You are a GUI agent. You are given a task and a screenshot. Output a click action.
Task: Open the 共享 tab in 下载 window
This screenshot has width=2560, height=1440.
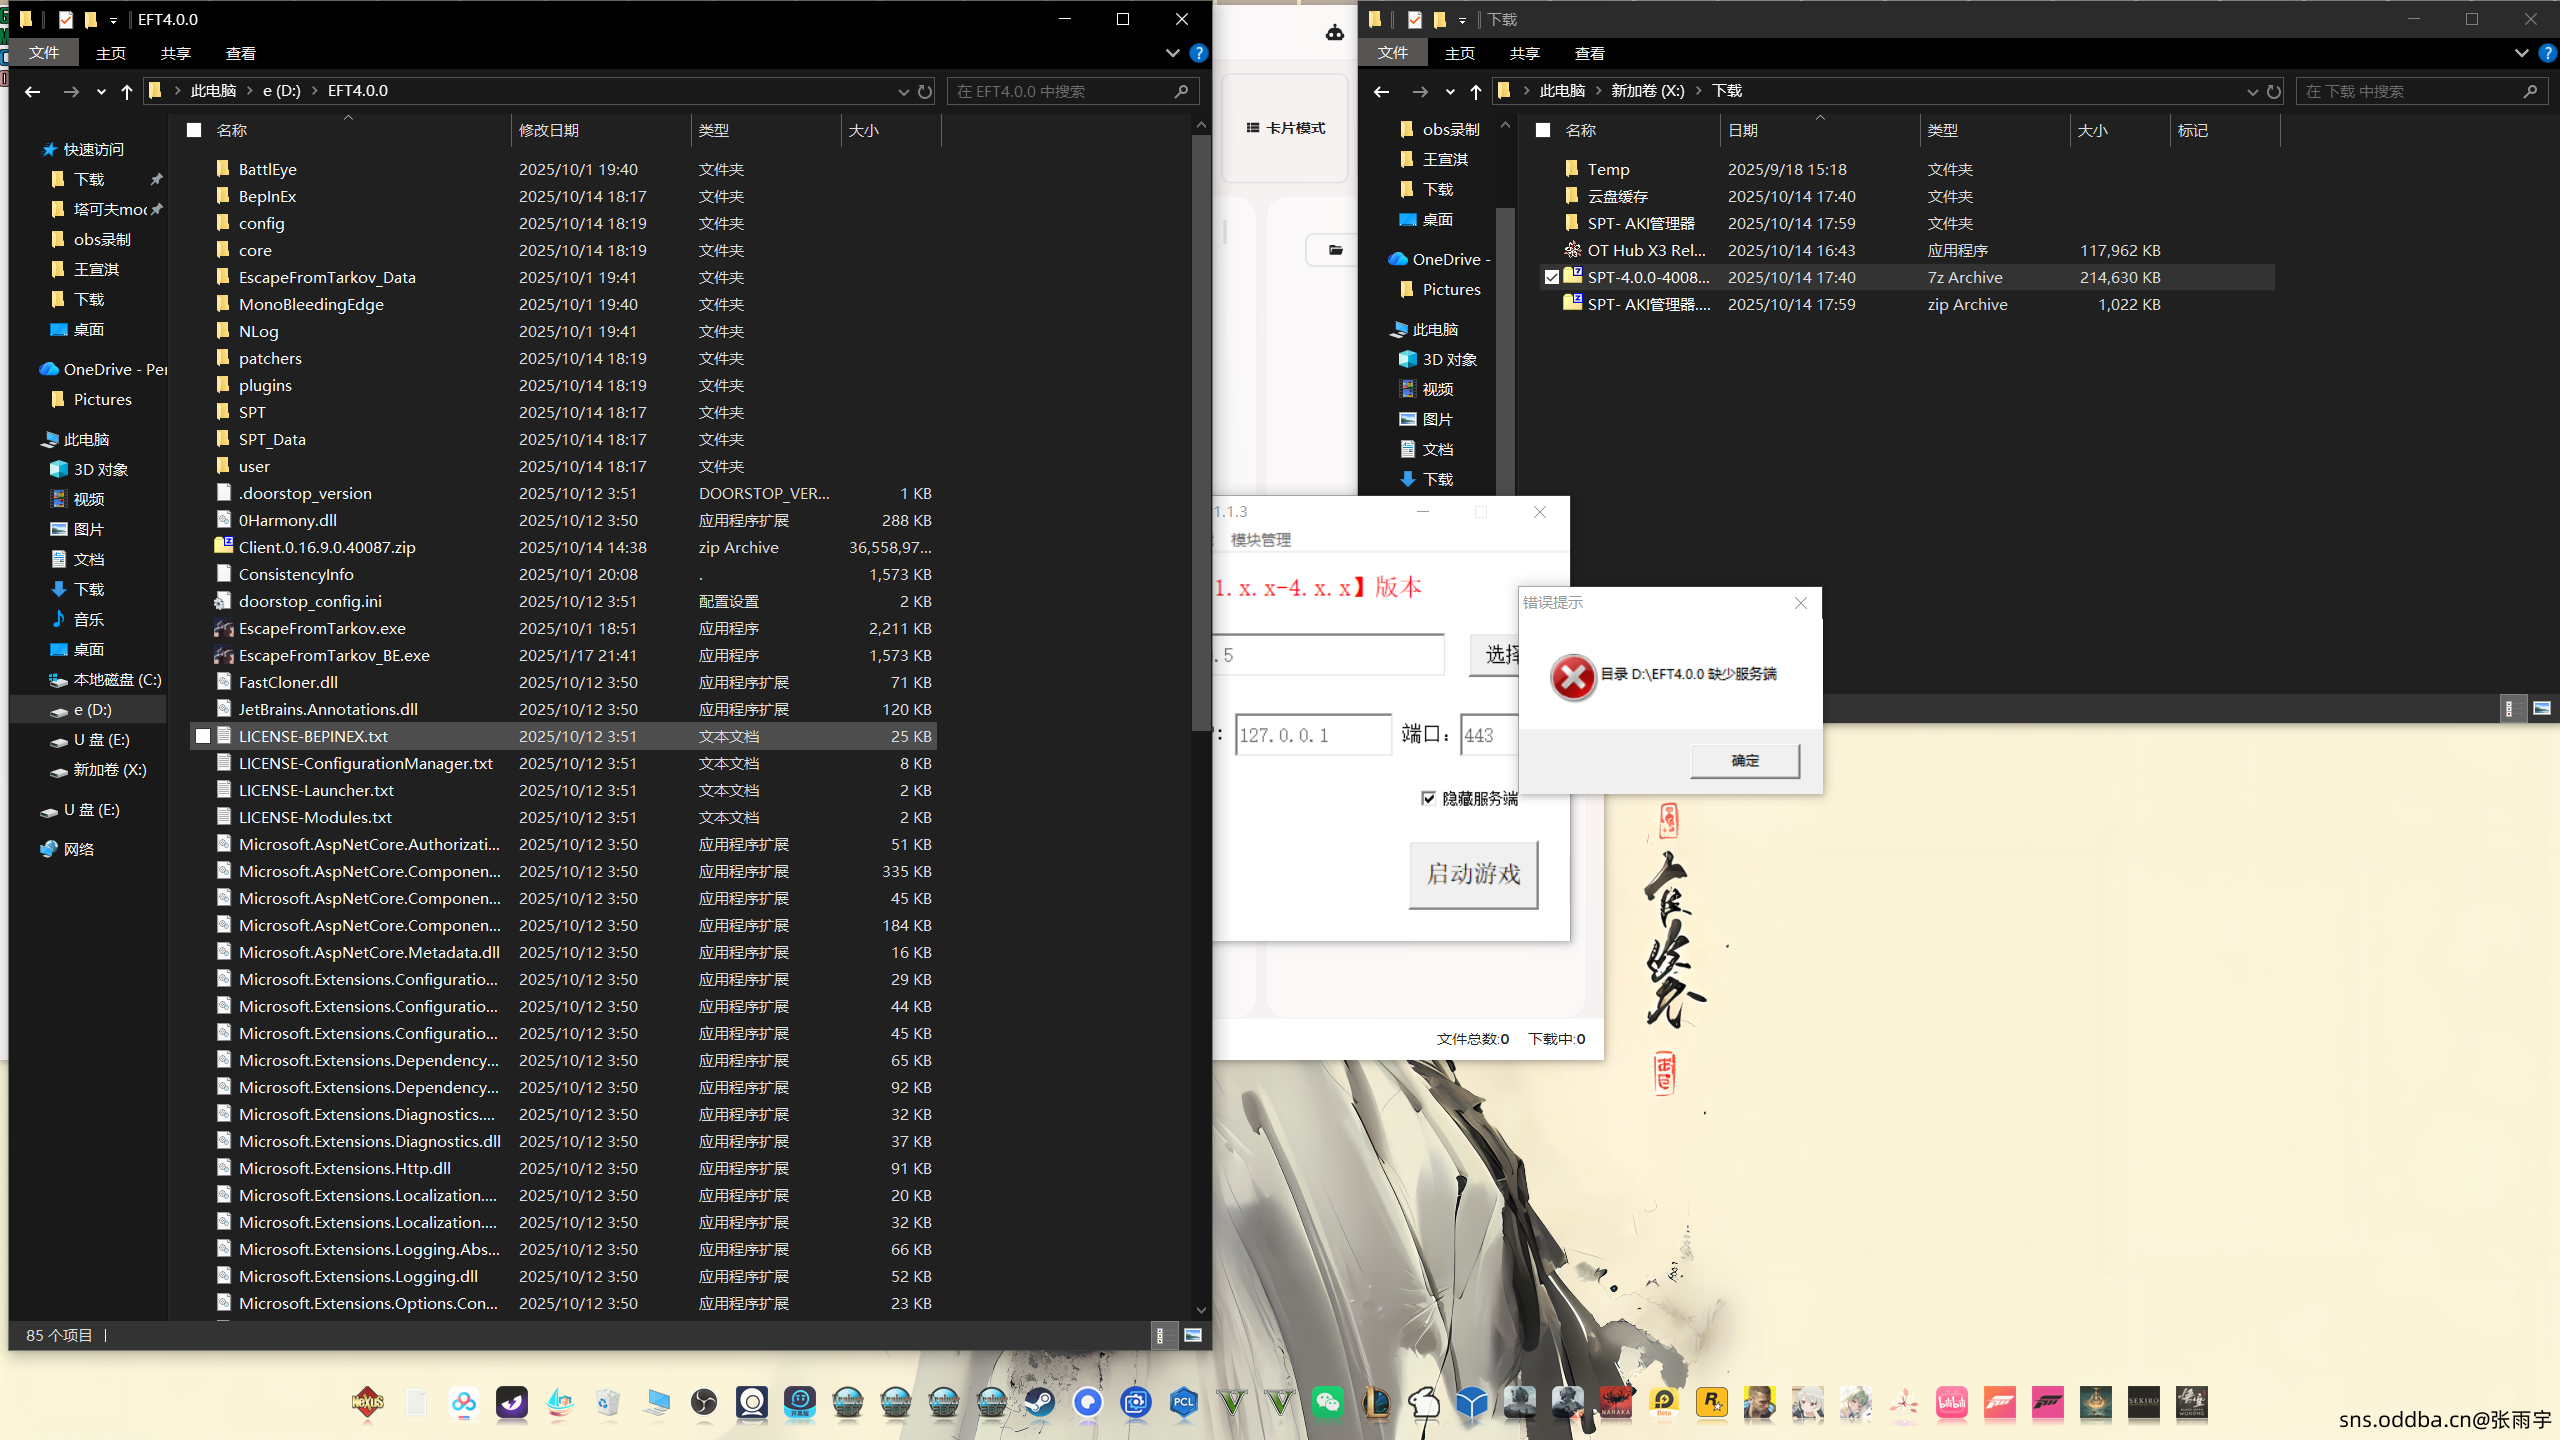click(1524, 53)
